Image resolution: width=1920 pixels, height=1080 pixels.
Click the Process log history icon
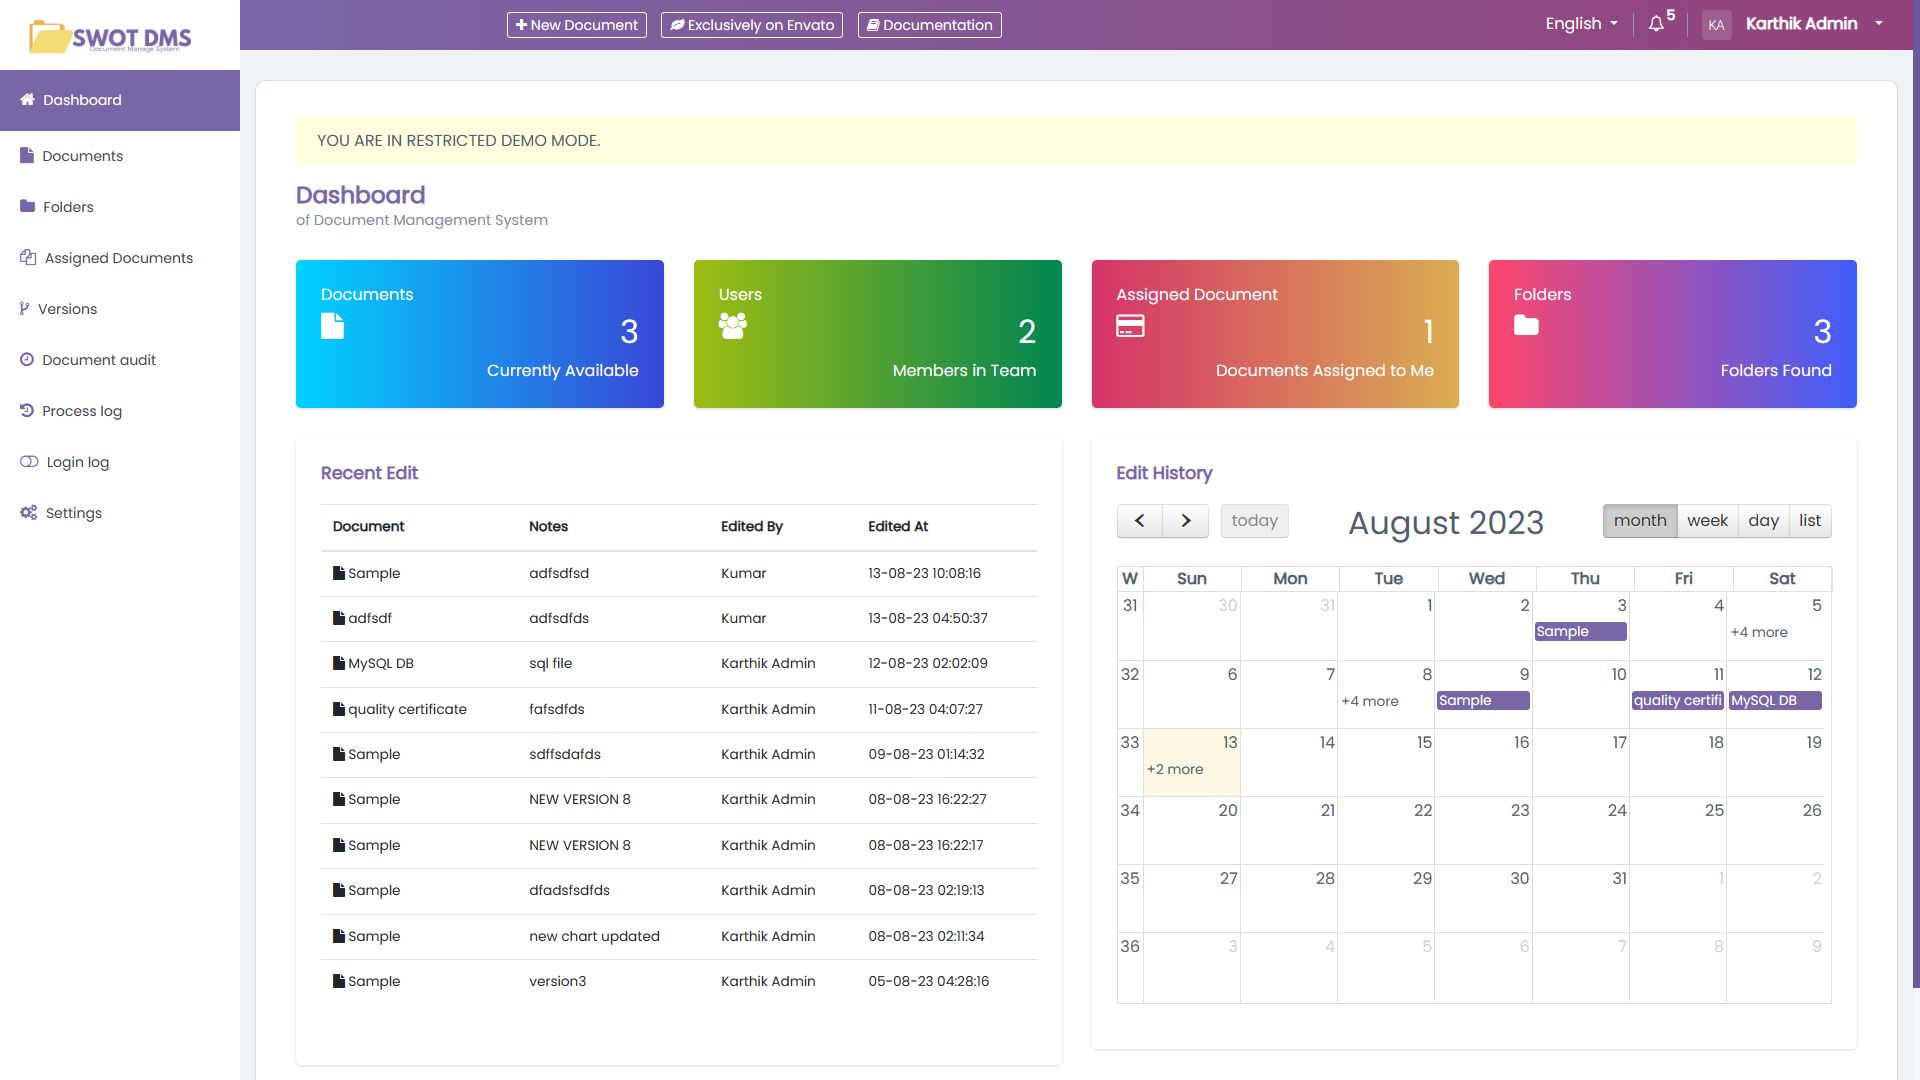tap(27, 411)
